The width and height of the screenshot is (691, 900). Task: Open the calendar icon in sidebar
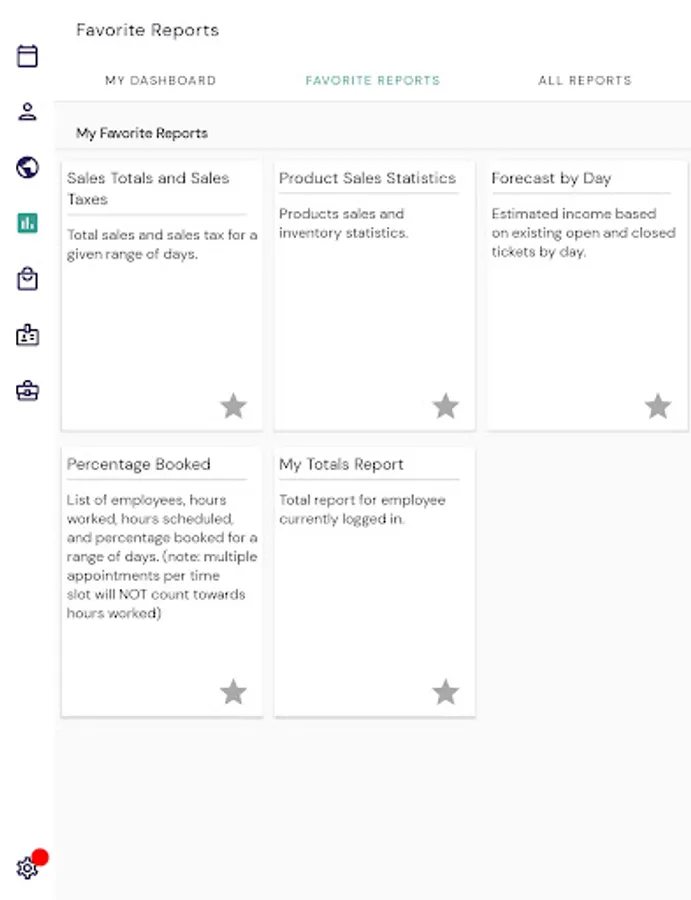[27, 56]
